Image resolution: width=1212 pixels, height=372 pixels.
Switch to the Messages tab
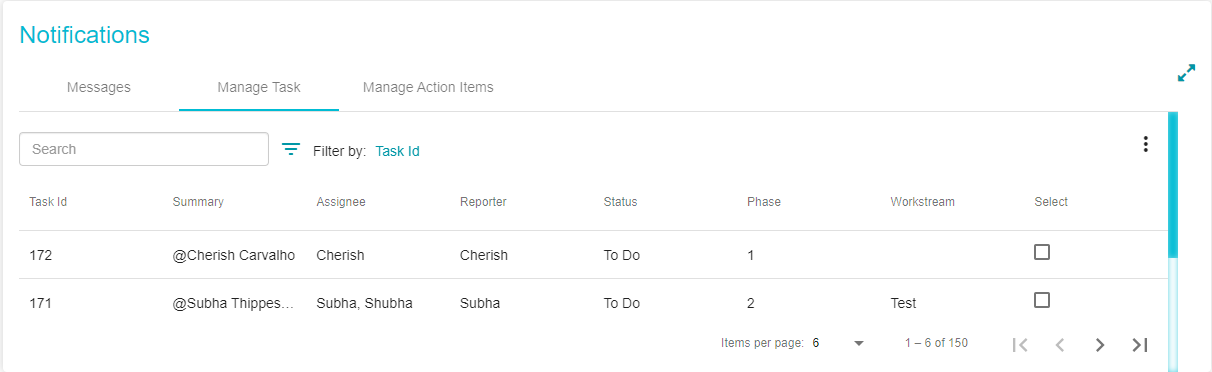click(99, 87)
